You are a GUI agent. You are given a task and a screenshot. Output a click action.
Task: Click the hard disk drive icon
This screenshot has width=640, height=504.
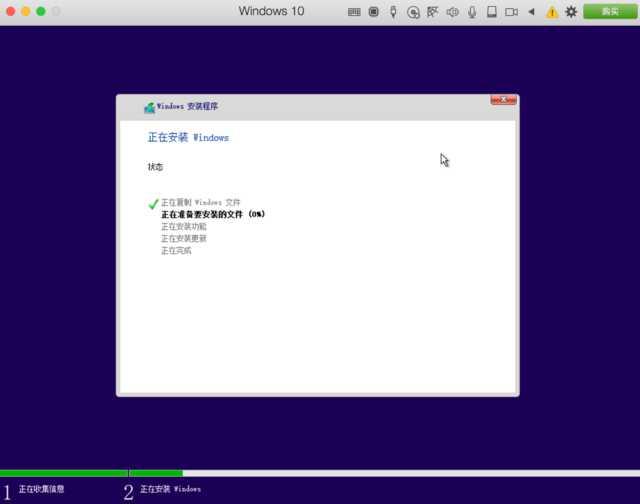pyautogui.click(x=492, y=12)
